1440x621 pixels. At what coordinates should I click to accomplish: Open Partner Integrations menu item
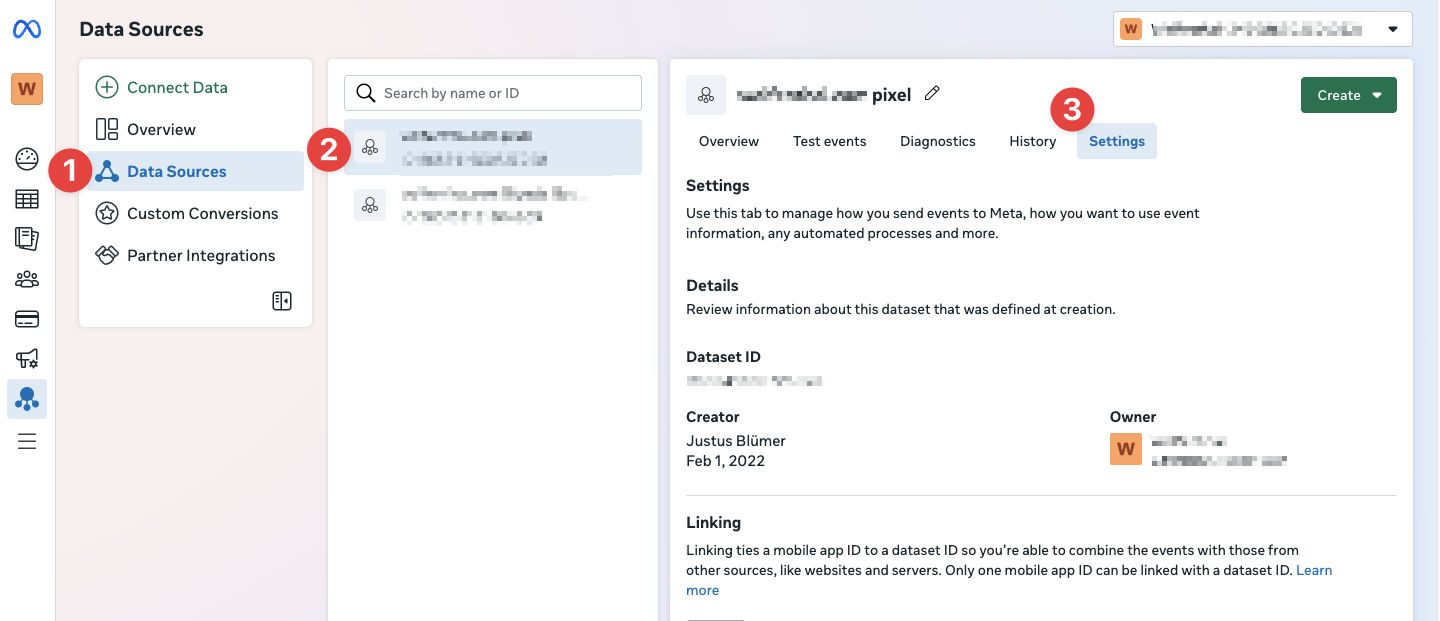coord(200,255)
